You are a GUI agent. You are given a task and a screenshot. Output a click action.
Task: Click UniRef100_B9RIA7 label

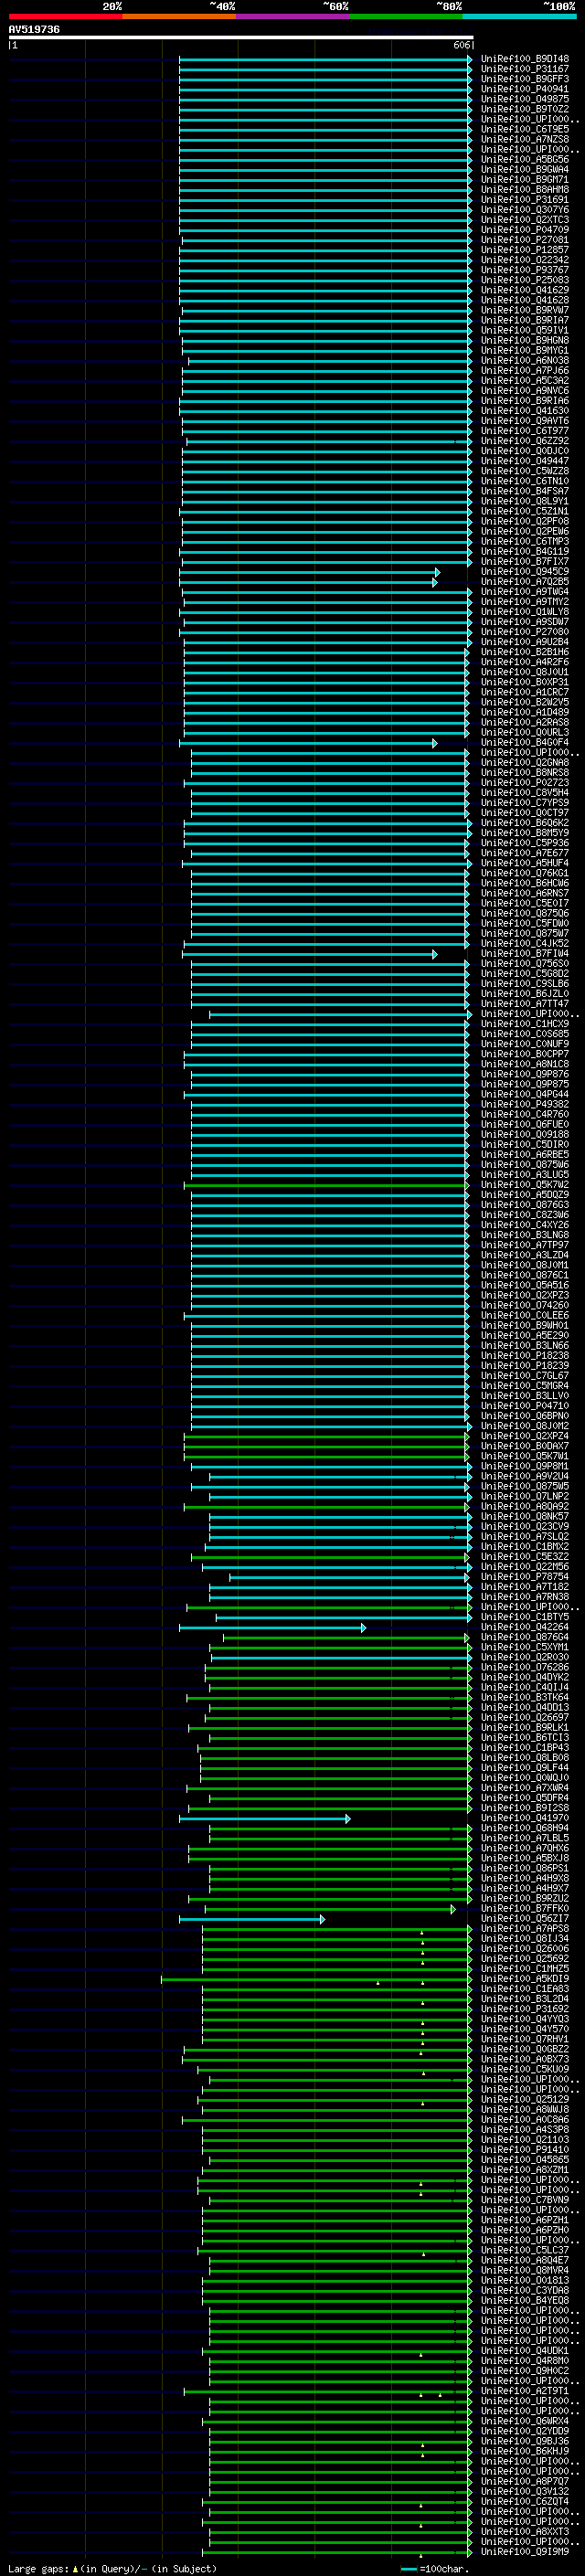(525, 320)
